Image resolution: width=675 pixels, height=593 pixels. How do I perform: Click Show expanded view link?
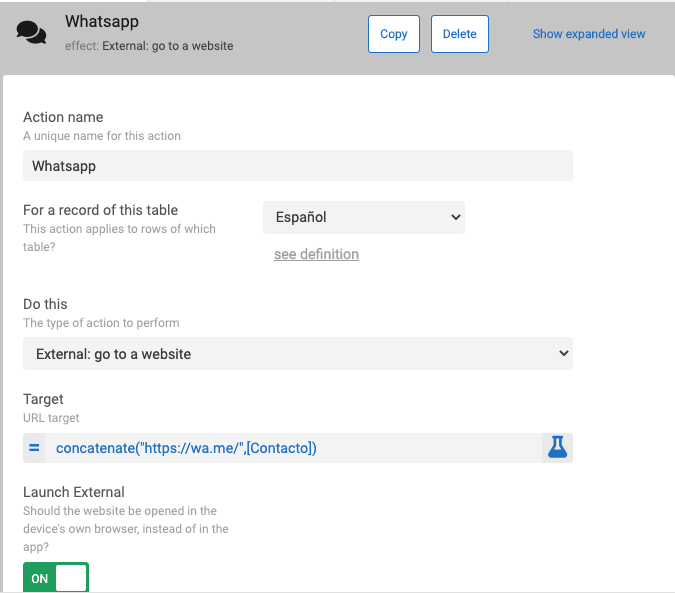(x=589, y=34)
